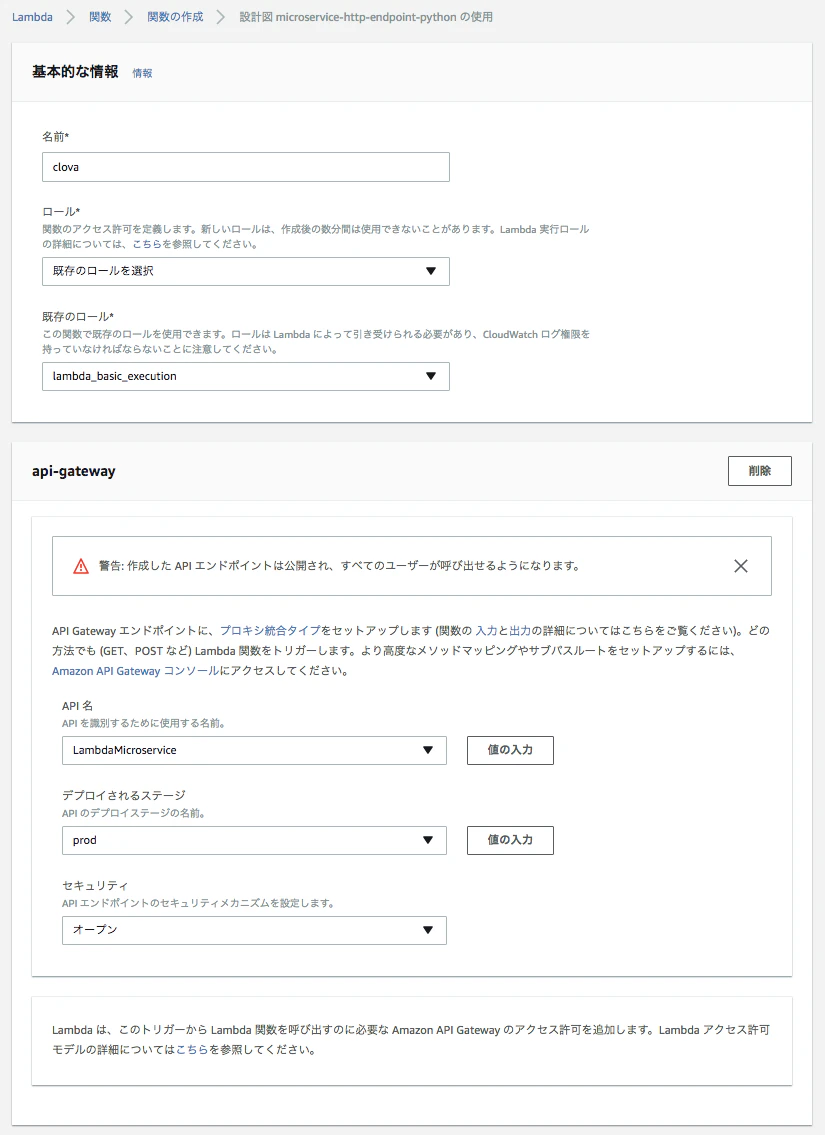Click the warning triangle icon
Viewport: 825px width, 1135px height.
pos(83,565)
